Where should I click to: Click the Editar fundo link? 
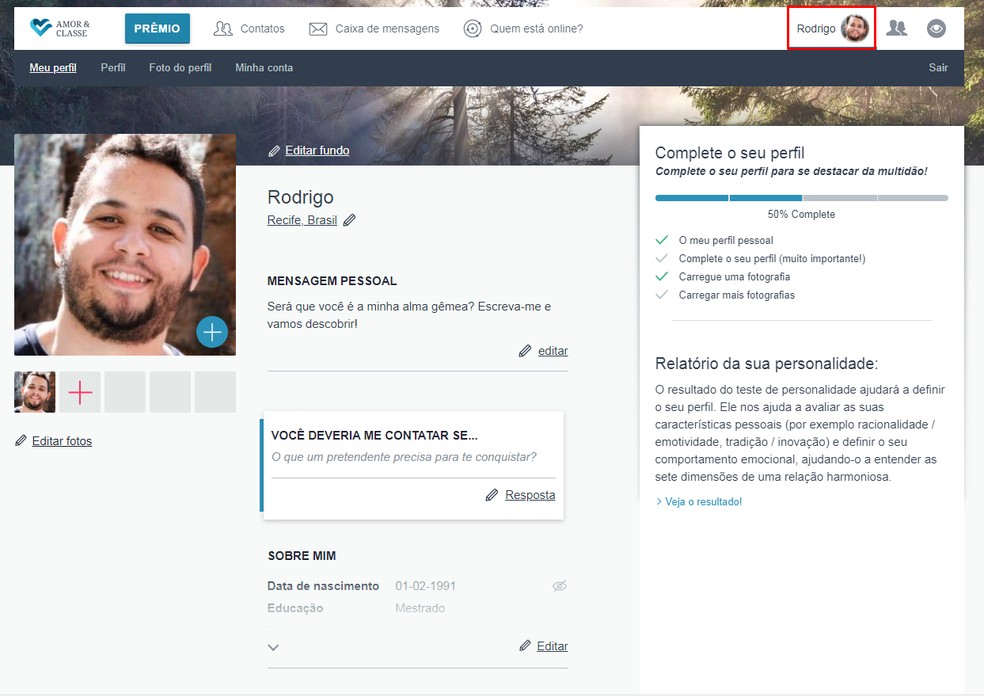point(317,151)
